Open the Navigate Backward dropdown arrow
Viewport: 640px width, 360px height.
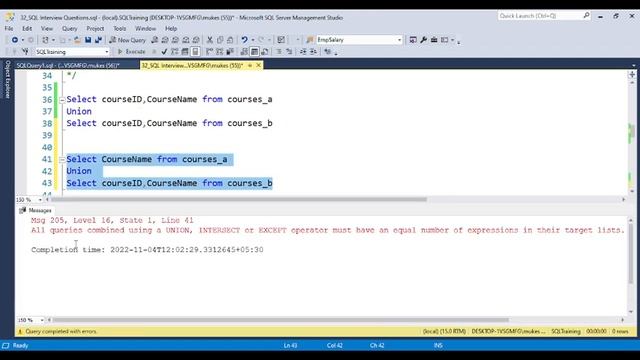[x=22, y=40]
